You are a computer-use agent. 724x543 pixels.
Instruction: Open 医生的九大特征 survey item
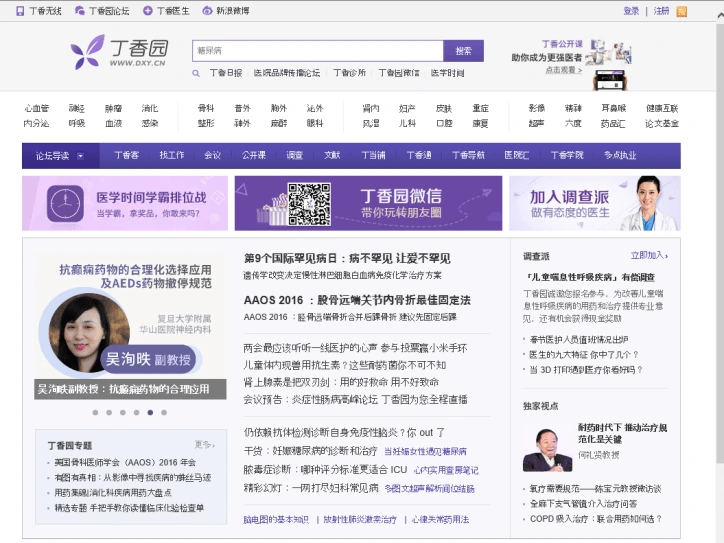(x=584, y=355)
